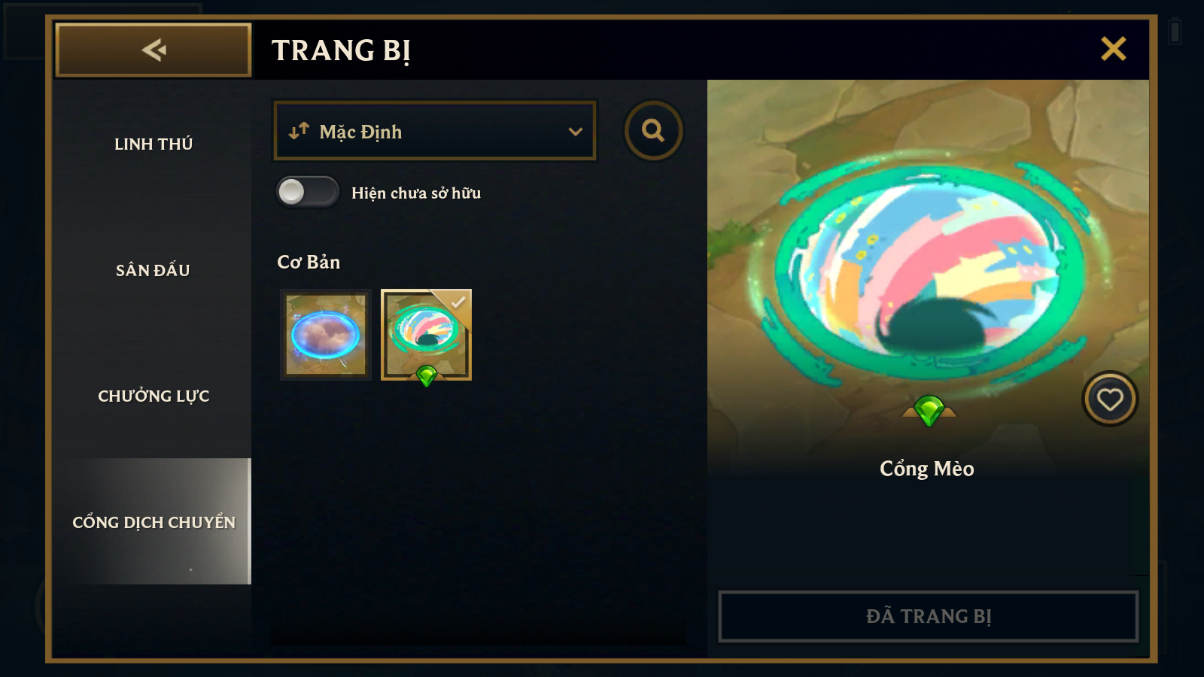
Task: Click the green gem under the preview
Action: pyautogui.click(x=929, y=411)
